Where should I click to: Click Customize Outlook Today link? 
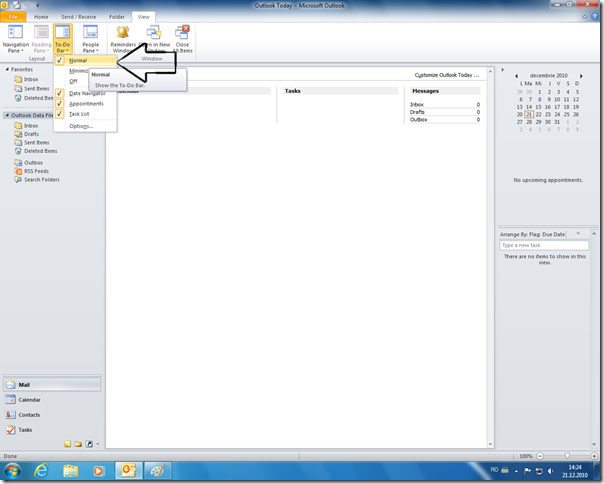pos(447,75)
